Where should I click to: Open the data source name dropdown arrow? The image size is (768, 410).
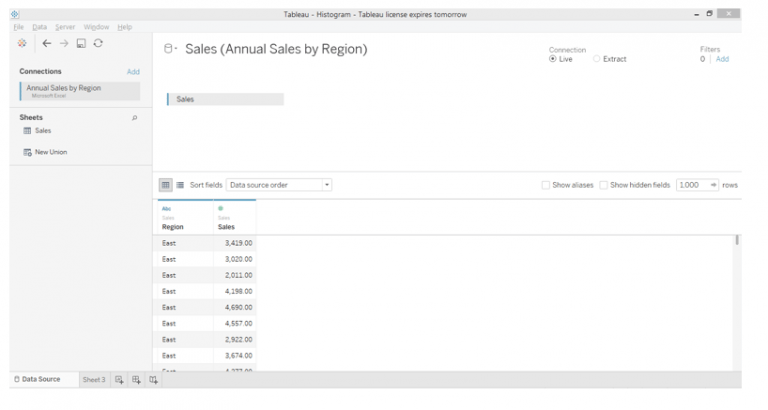pyautogui.click(x=177, y=49)
